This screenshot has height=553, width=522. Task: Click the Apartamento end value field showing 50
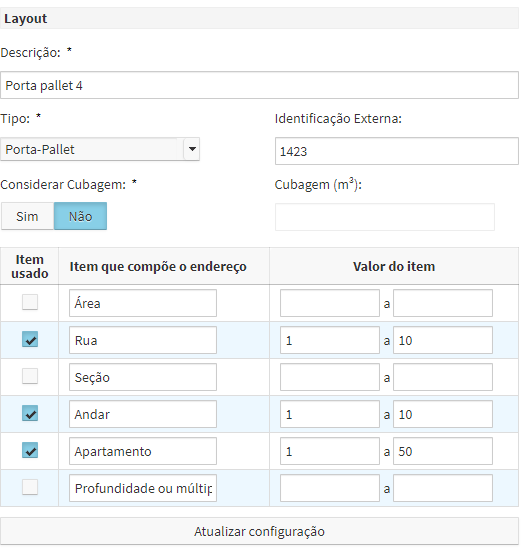[x=443, y=451]
